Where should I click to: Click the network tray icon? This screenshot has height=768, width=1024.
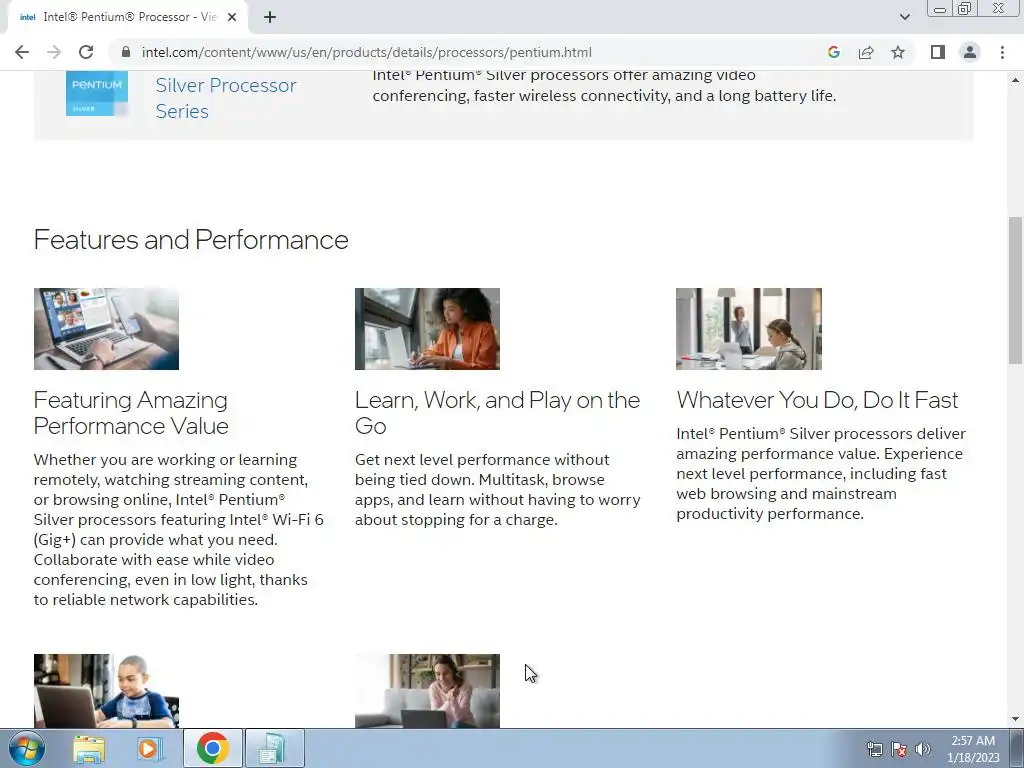pos(874,749)
